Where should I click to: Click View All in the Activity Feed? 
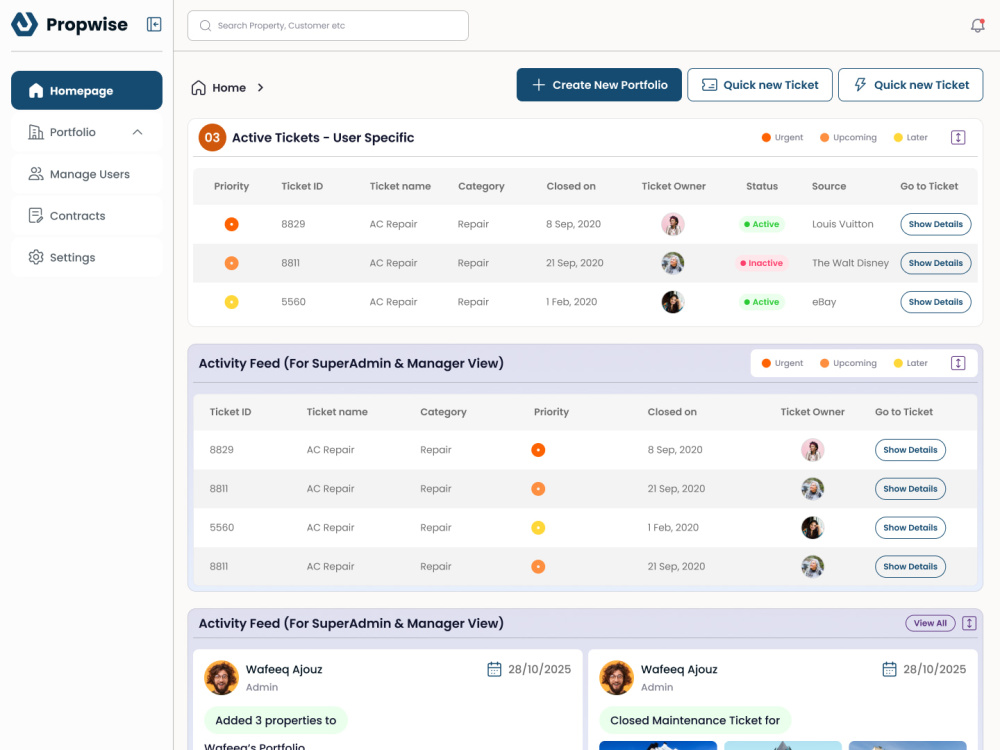pos(930,623)
